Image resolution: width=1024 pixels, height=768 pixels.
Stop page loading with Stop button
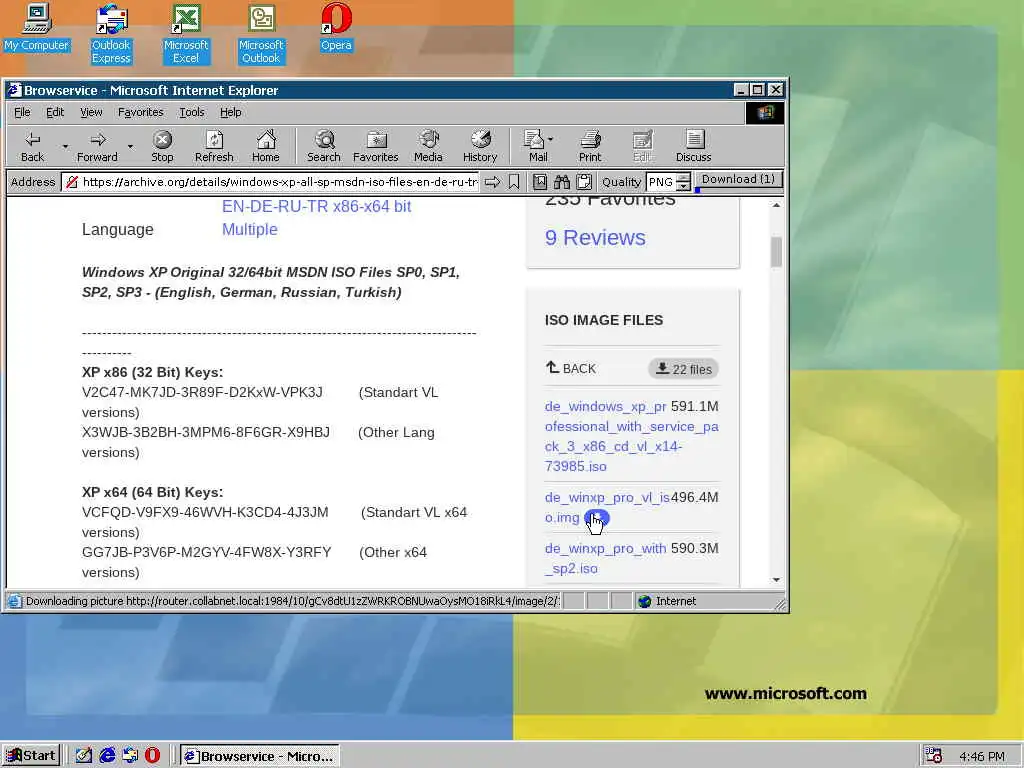point(162,146)
